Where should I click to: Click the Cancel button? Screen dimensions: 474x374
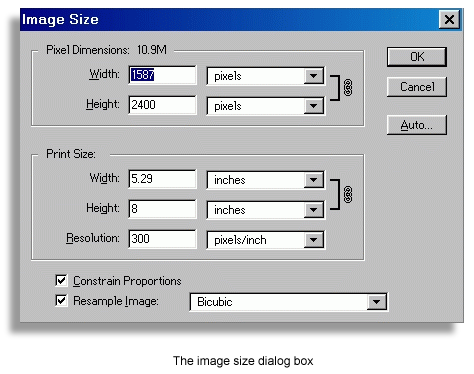click(x=417, y=87)
